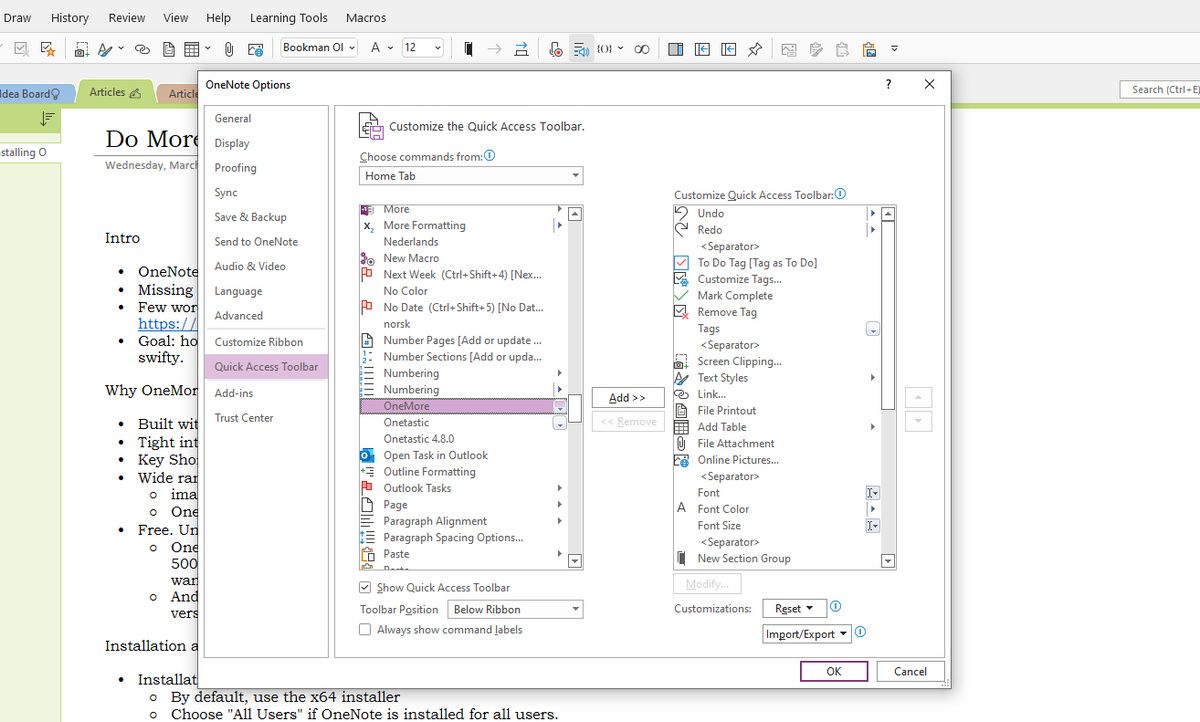Viewport: 1200px width, 722px height.
Task: Enable Always show command labels
Action: coord(365,630)
